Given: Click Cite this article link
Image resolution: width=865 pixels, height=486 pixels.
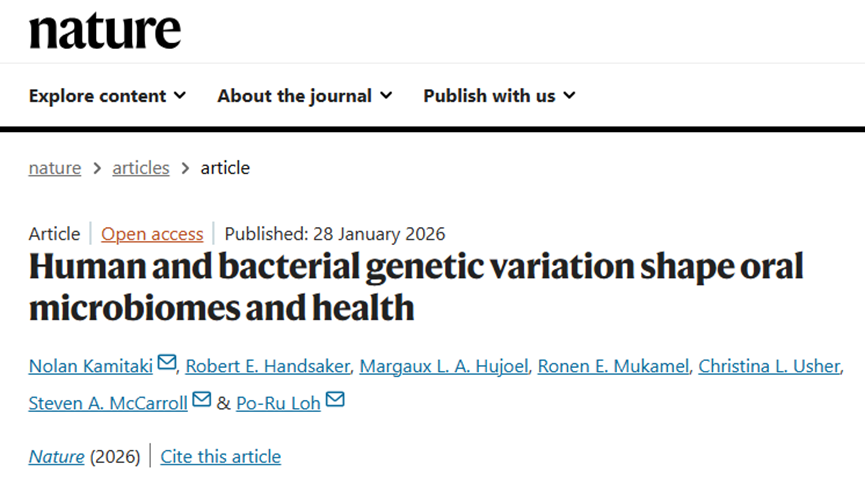Looking at the screenshot, I should point(221,457).
